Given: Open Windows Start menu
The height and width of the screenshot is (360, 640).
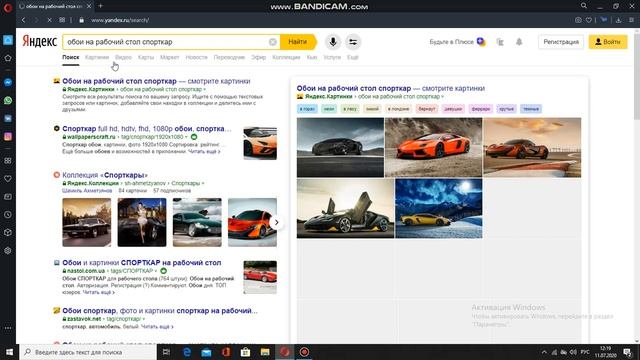Looking at the screenshot, I should point(9,352).
